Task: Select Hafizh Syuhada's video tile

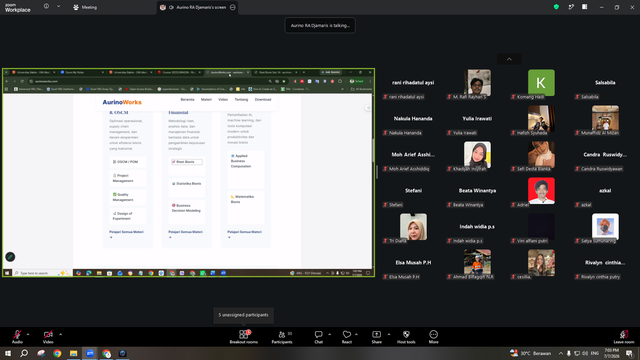Action: (x=541, y=119)
